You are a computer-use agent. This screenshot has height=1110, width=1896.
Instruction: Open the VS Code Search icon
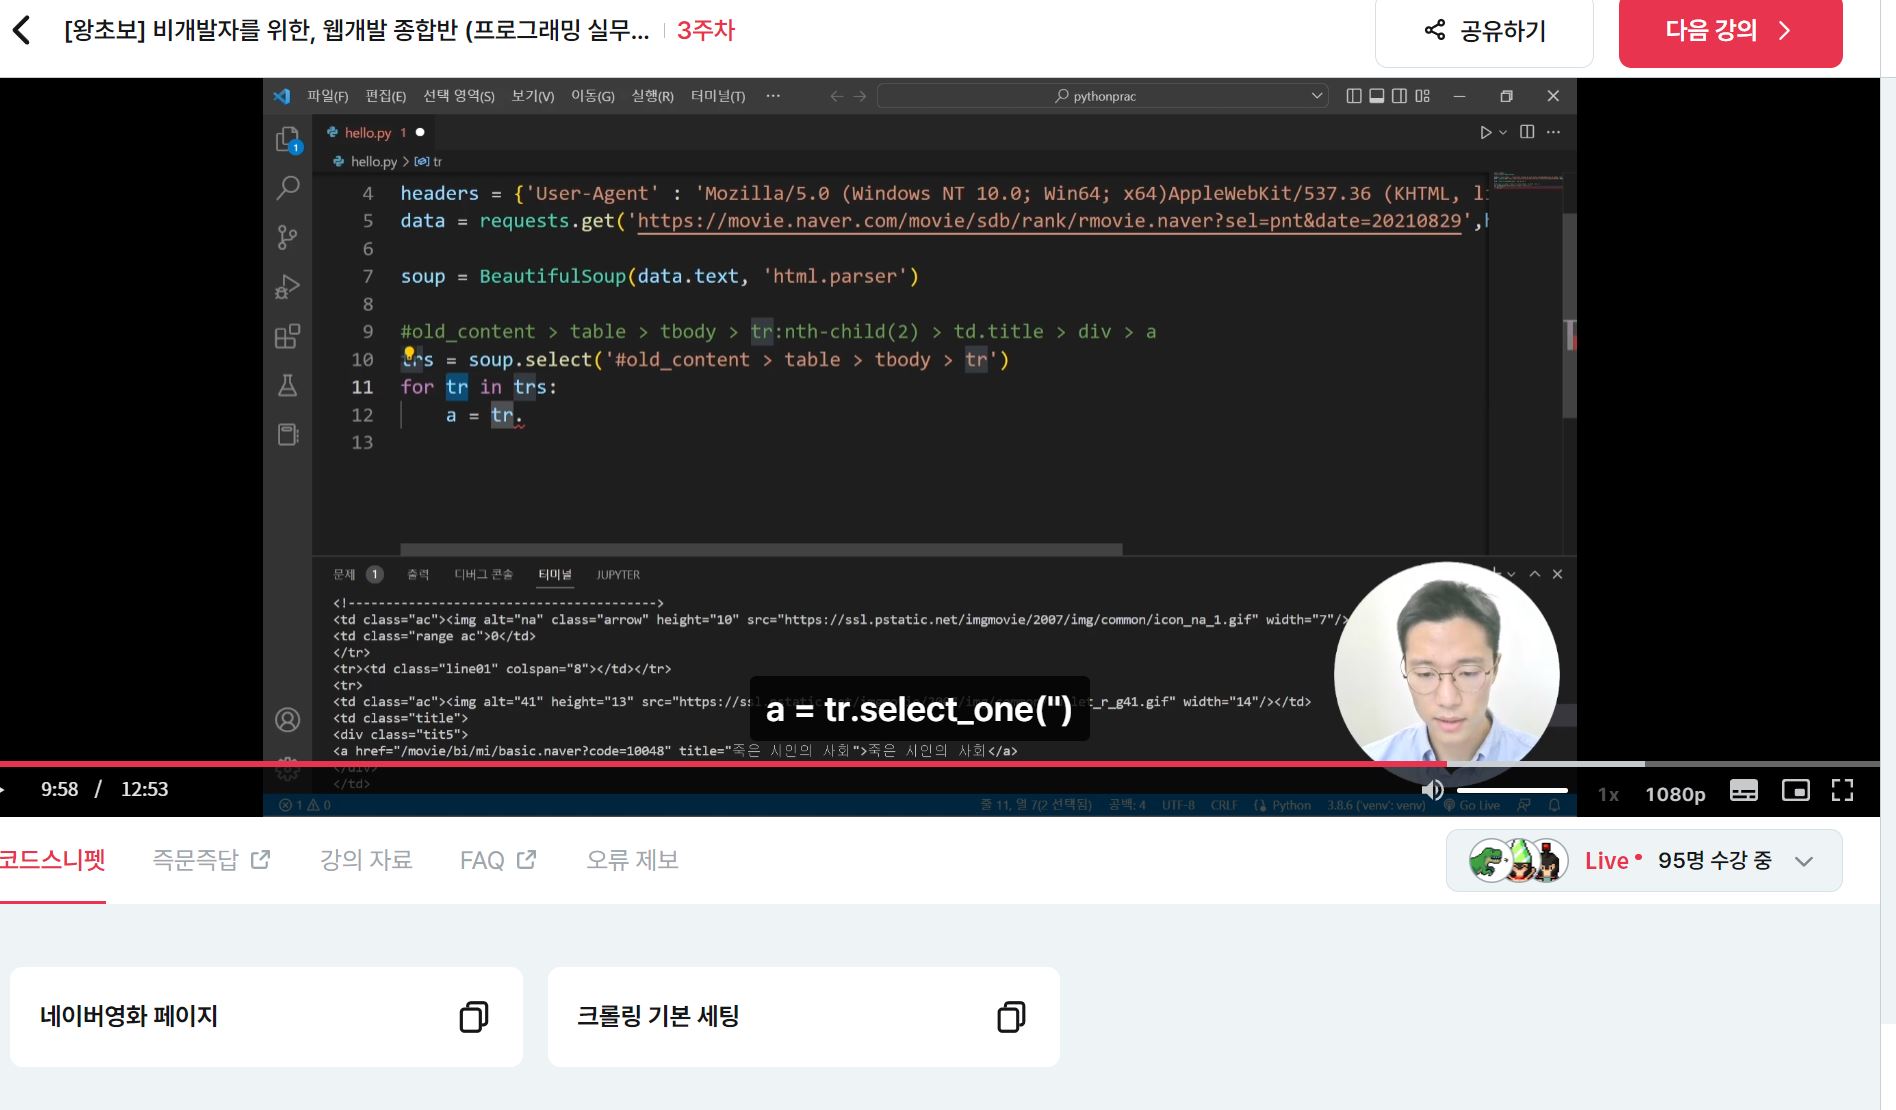pyautogui.click(x=288, y=187)
